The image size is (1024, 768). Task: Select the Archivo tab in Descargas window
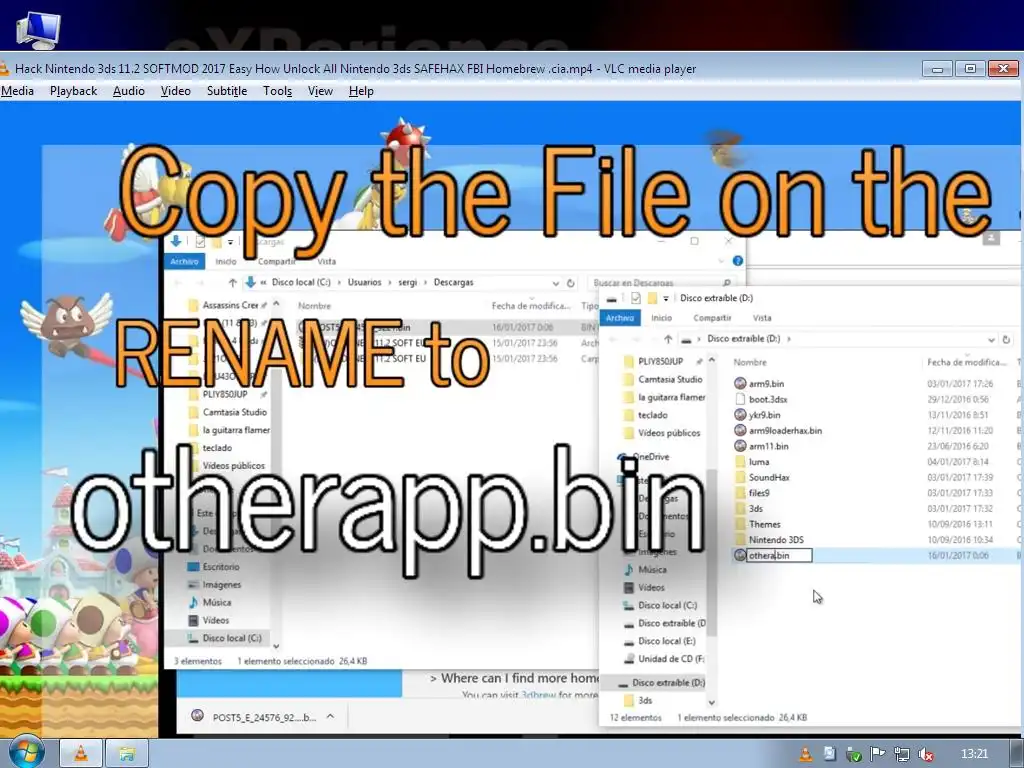pyautogui.click(x=184, y=261)
